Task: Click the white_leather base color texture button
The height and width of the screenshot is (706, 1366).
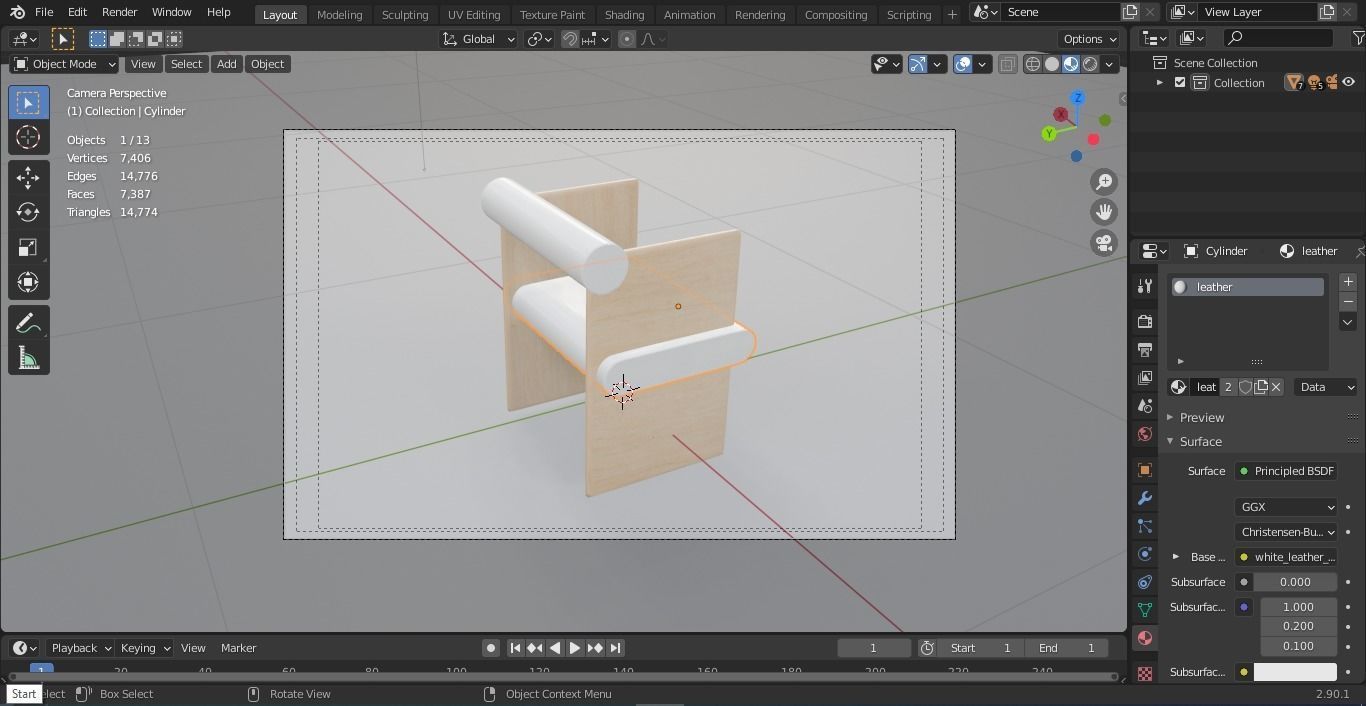Action: (1286, 557)
